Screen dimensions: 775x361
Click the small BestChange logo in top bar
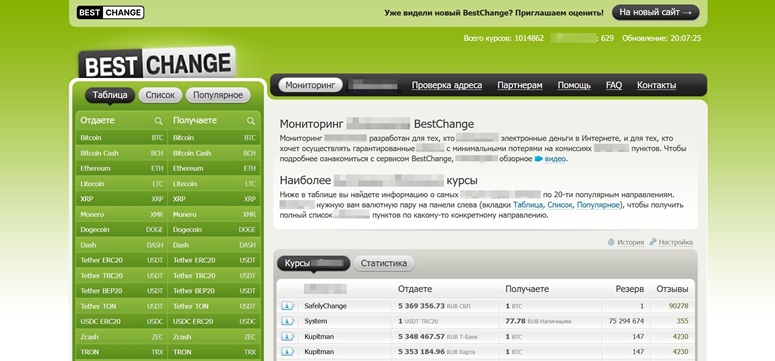tap(110, 12)
